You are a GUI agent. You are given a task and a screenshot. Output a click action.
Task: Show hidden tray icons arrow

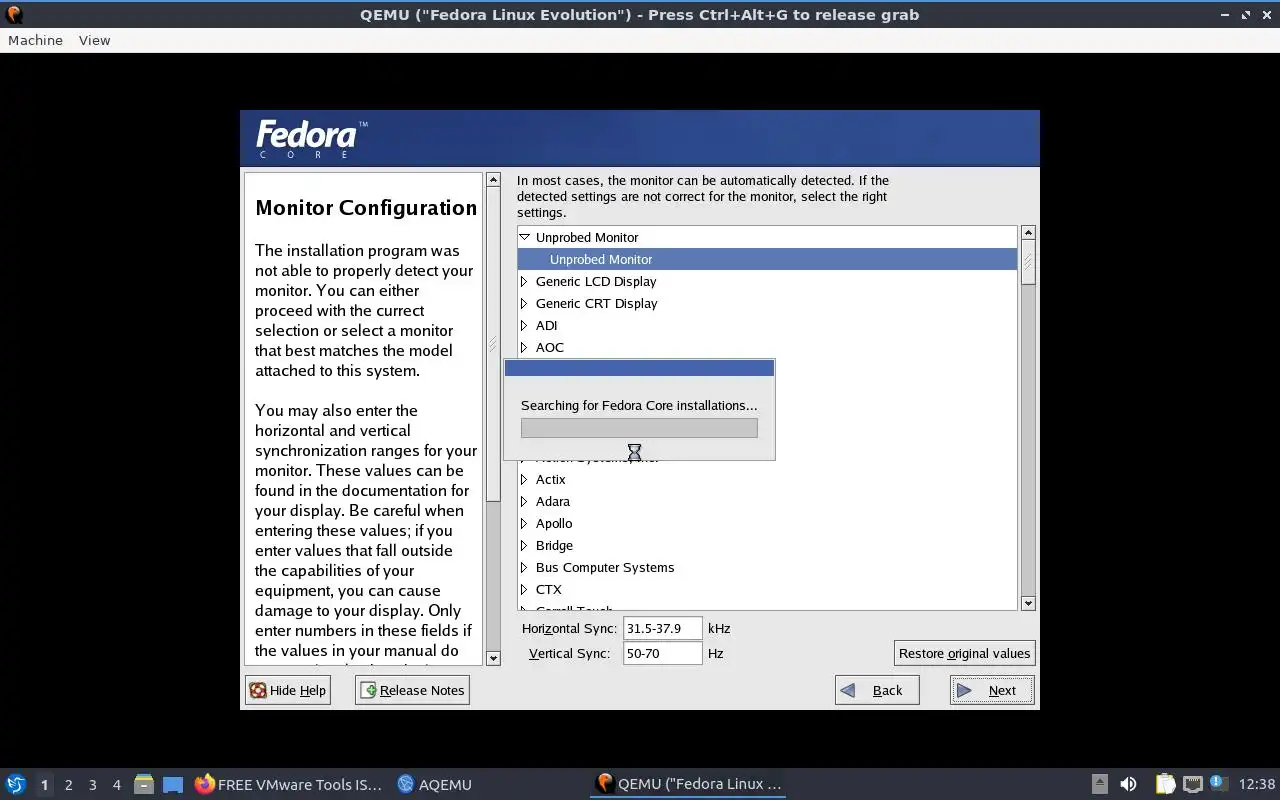tap(1099, 784)
